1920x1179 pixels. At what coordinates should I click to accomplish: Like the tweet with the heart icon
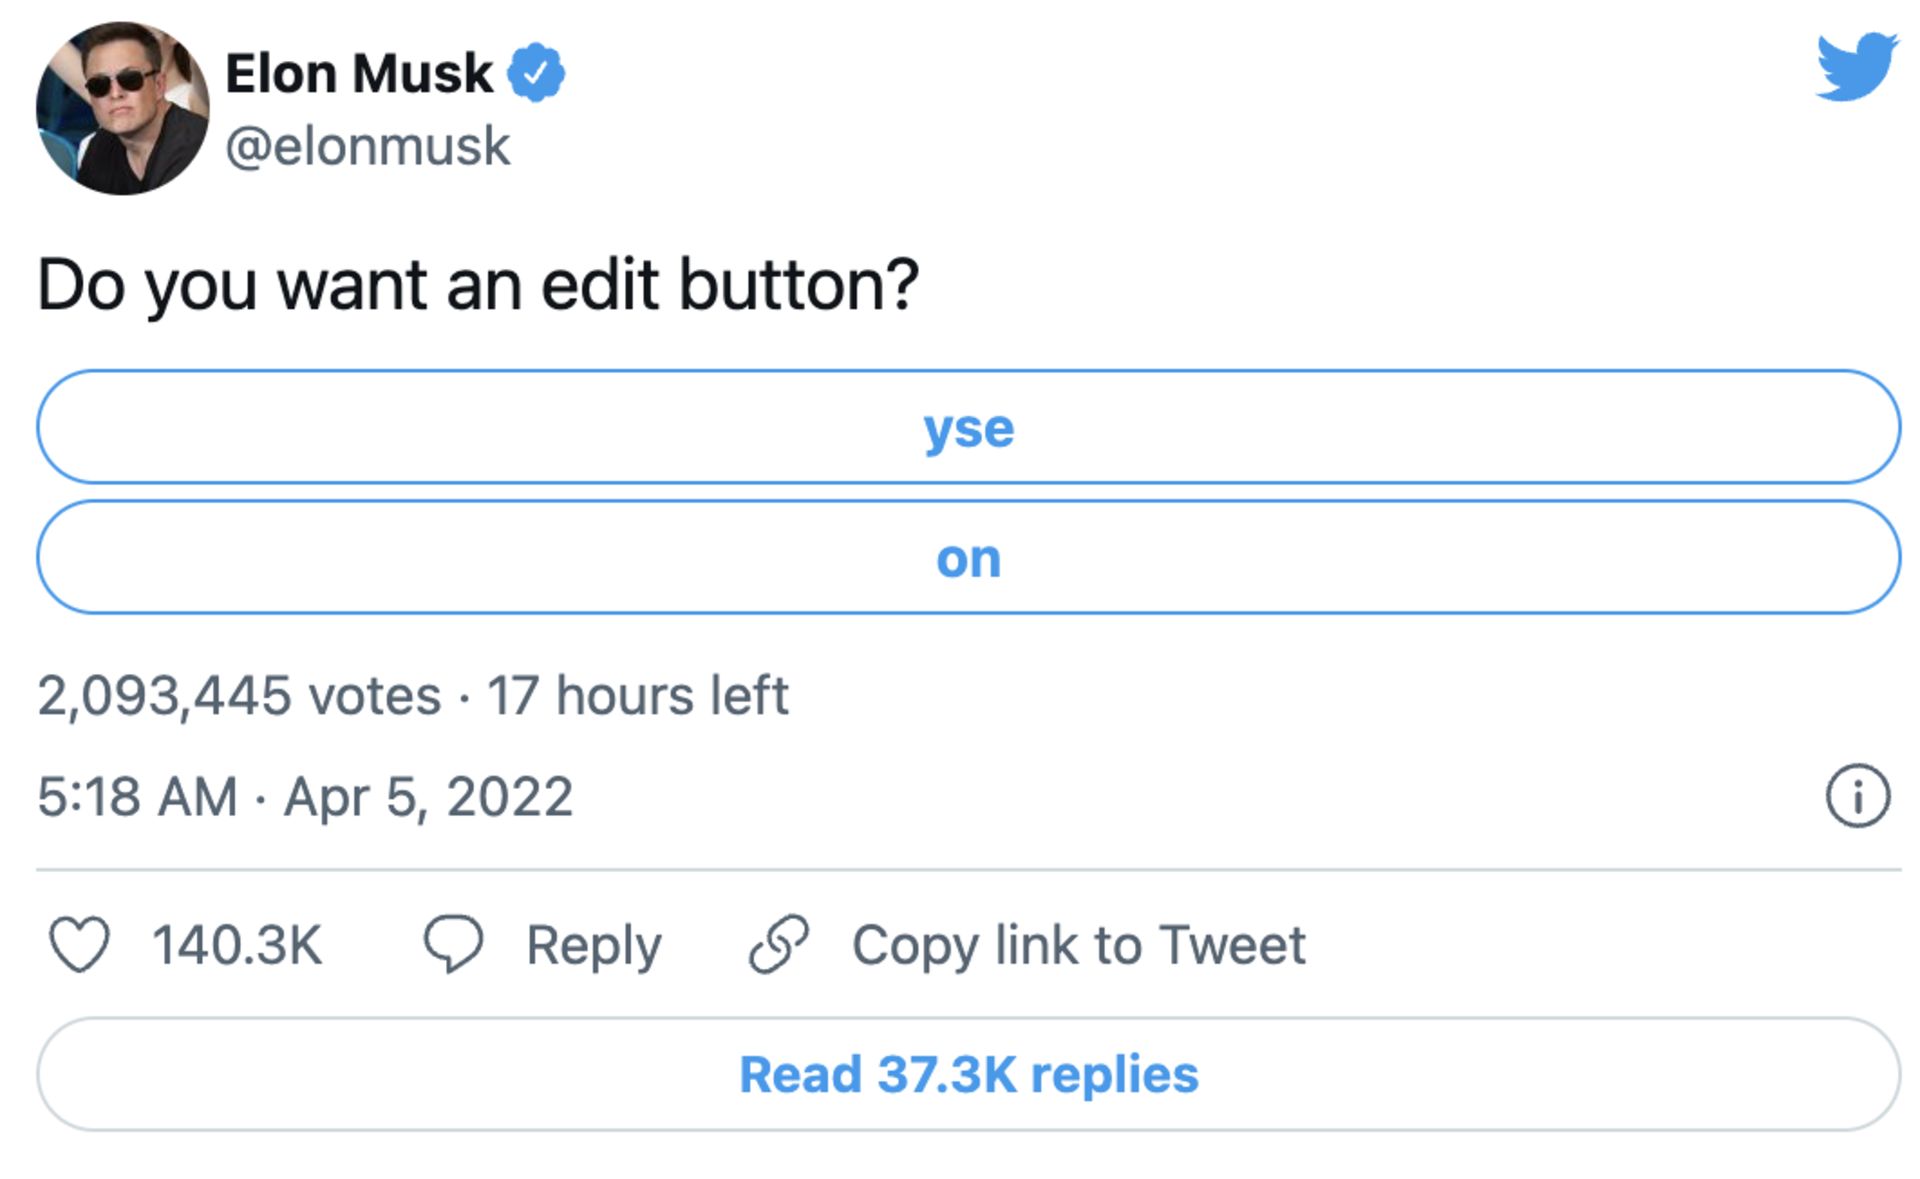79,944
